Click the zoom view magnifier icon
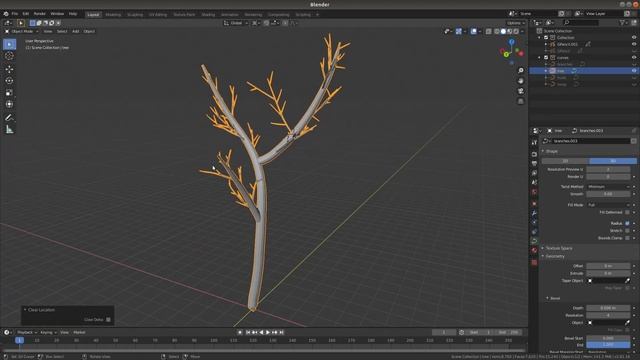This screenshot has height=360, width=640. tap(521, 71)
